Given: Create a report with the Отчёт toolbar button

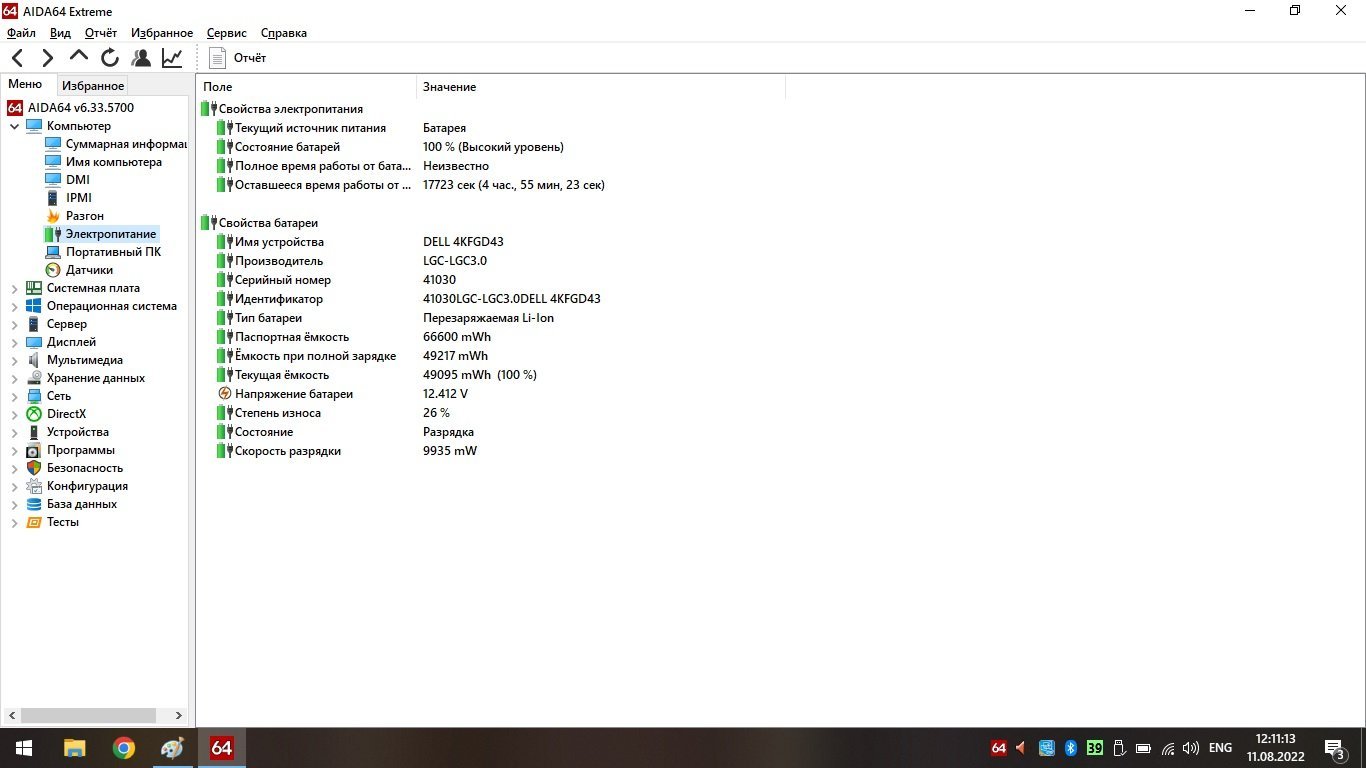Looking at the screenshot, I should 237,58.
